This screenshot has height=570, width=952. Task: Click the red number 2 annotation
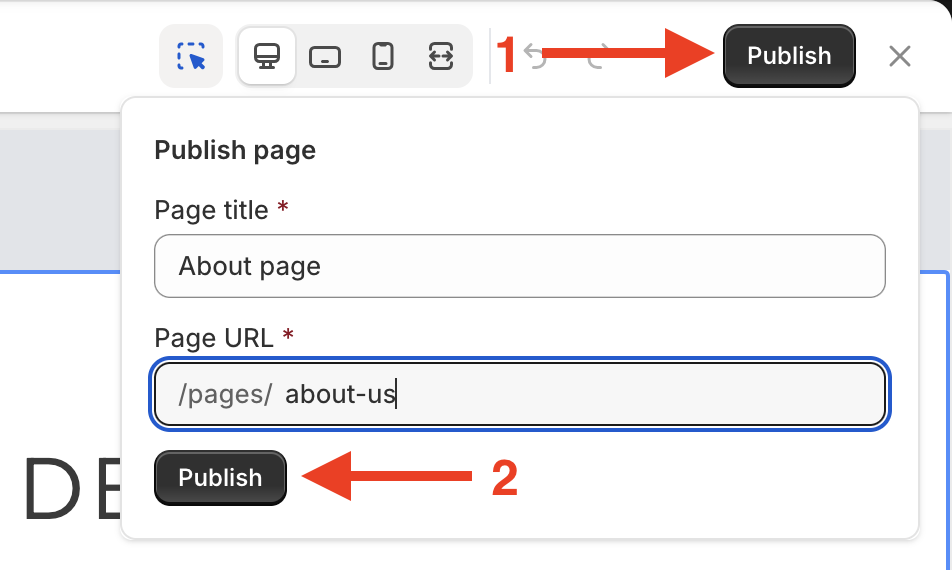(x=505, y=479)
